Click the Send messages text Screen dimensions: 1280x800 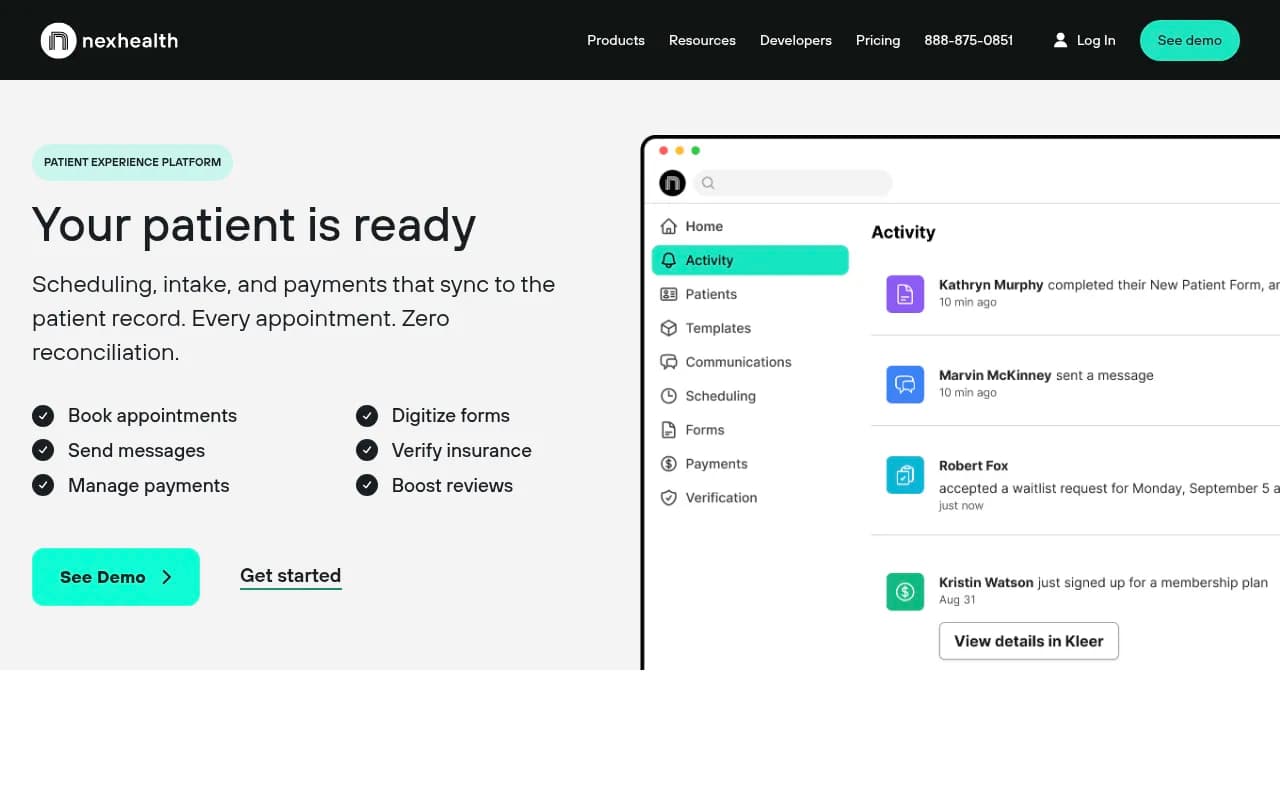point(136,450)
